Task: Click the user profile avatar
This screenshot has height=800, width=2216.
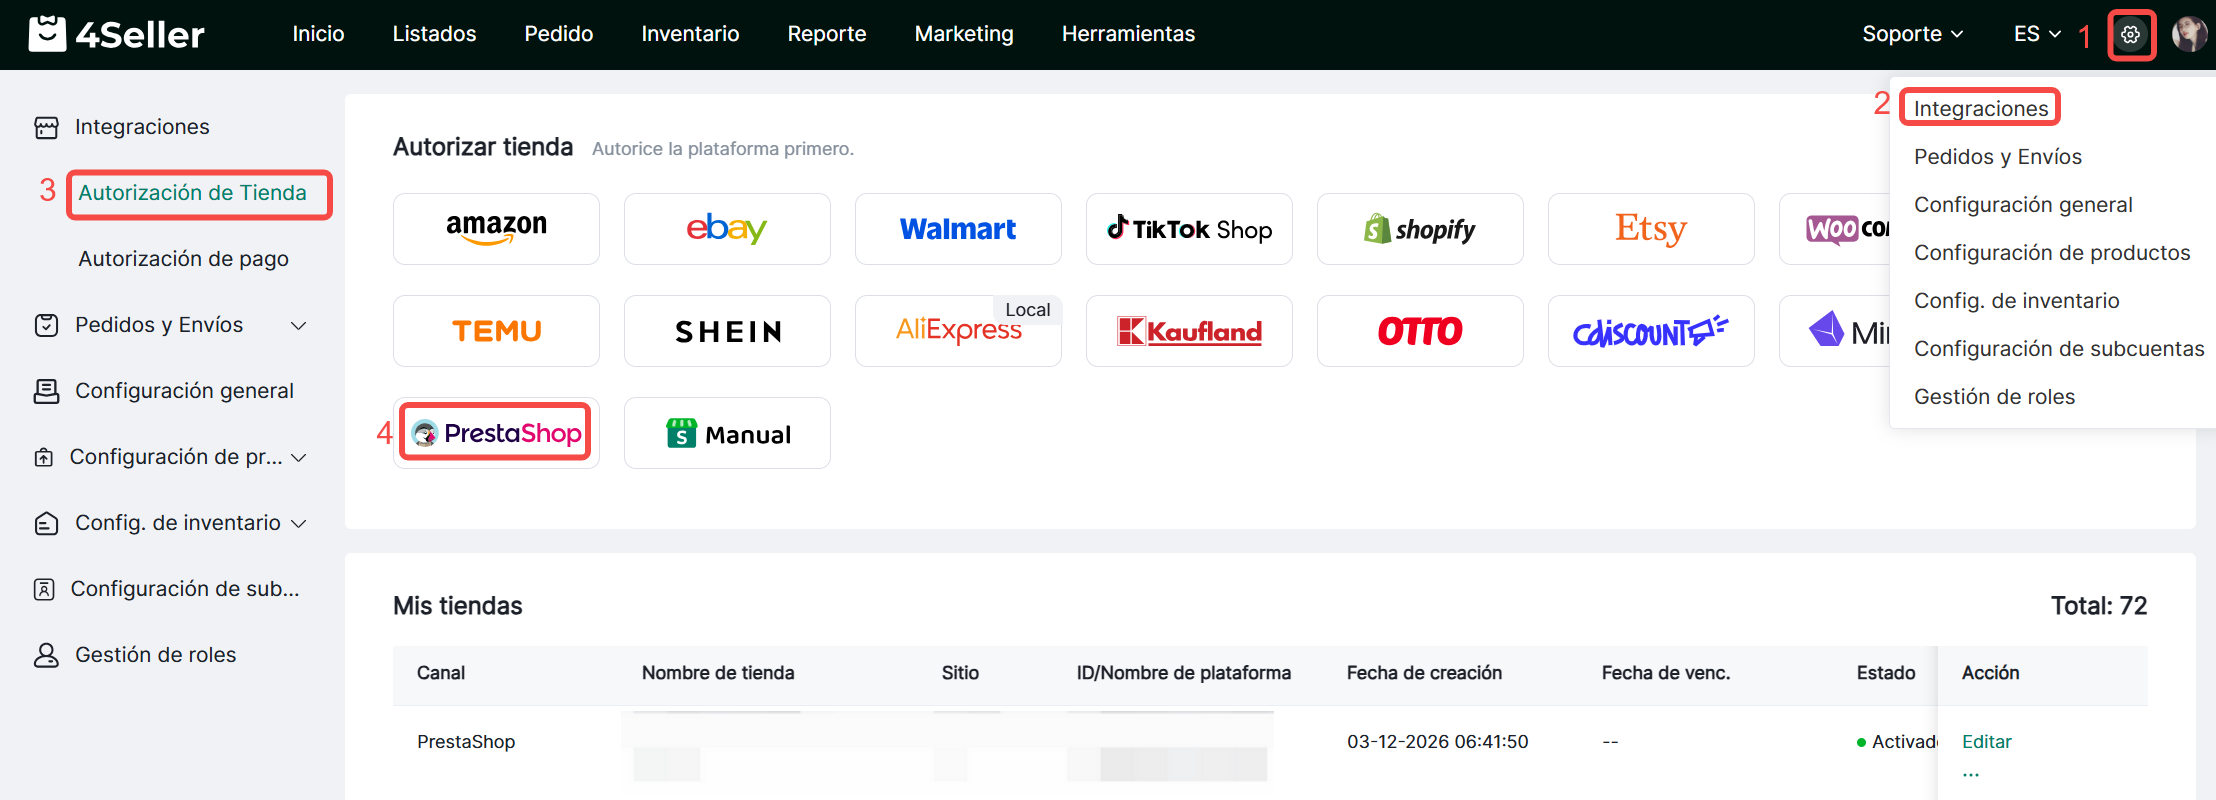Action: 2188,34
